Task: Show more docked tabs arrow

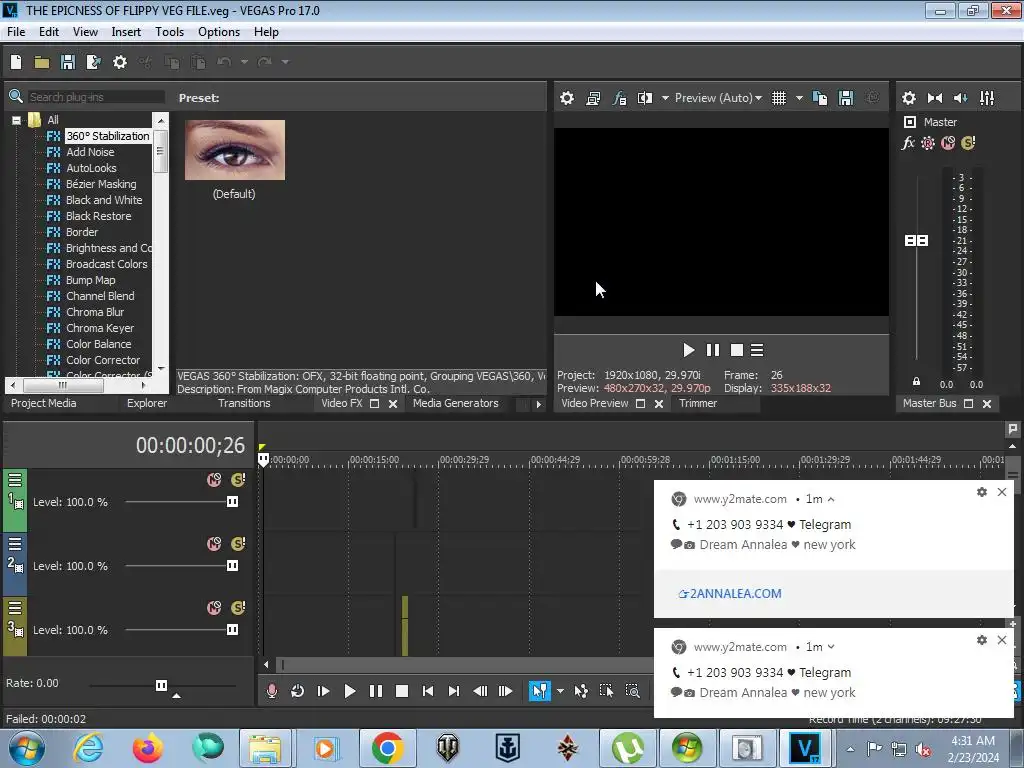Action: click(538, 404)
